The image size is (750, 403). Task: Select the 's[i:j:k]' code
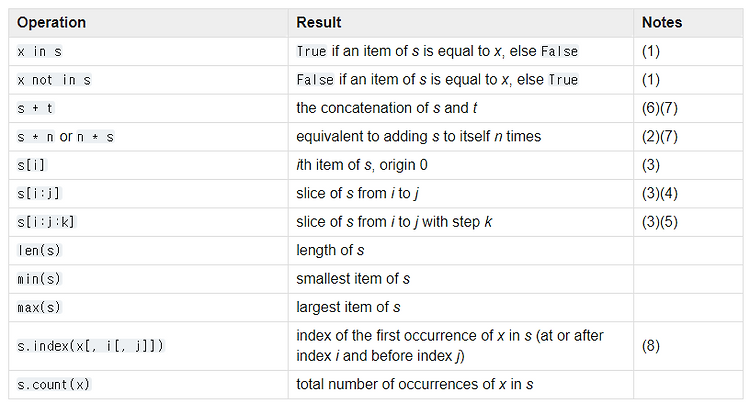[46, 222]
